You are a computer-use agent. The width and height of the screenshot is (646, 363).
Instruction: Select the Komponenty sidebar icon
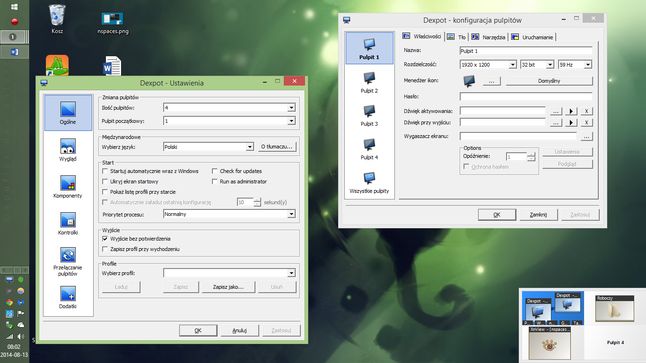click(68, 187)
